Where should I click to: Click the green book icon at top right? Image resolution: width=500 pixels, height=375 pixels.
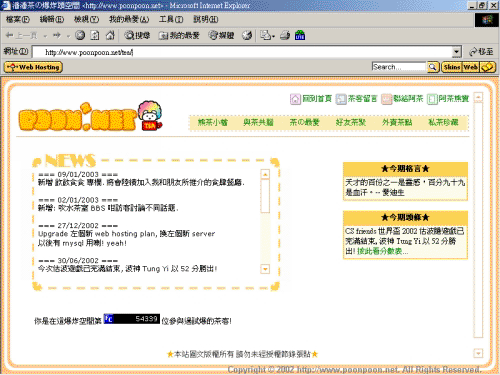[x=432, y=99]
